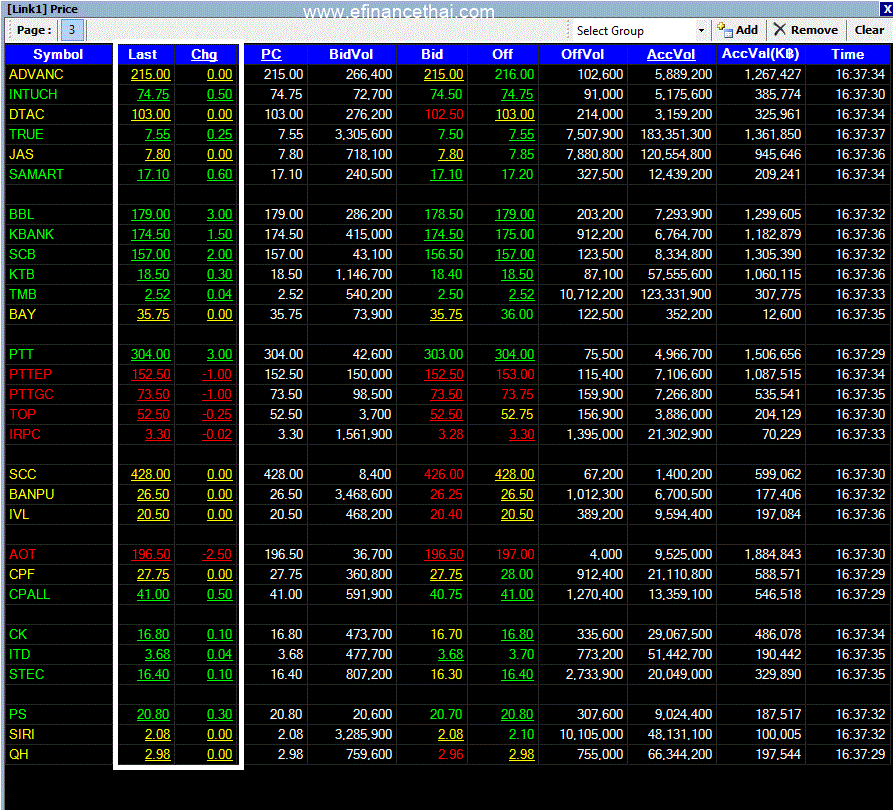Sort by the Chg column header

tap(204, 55)
